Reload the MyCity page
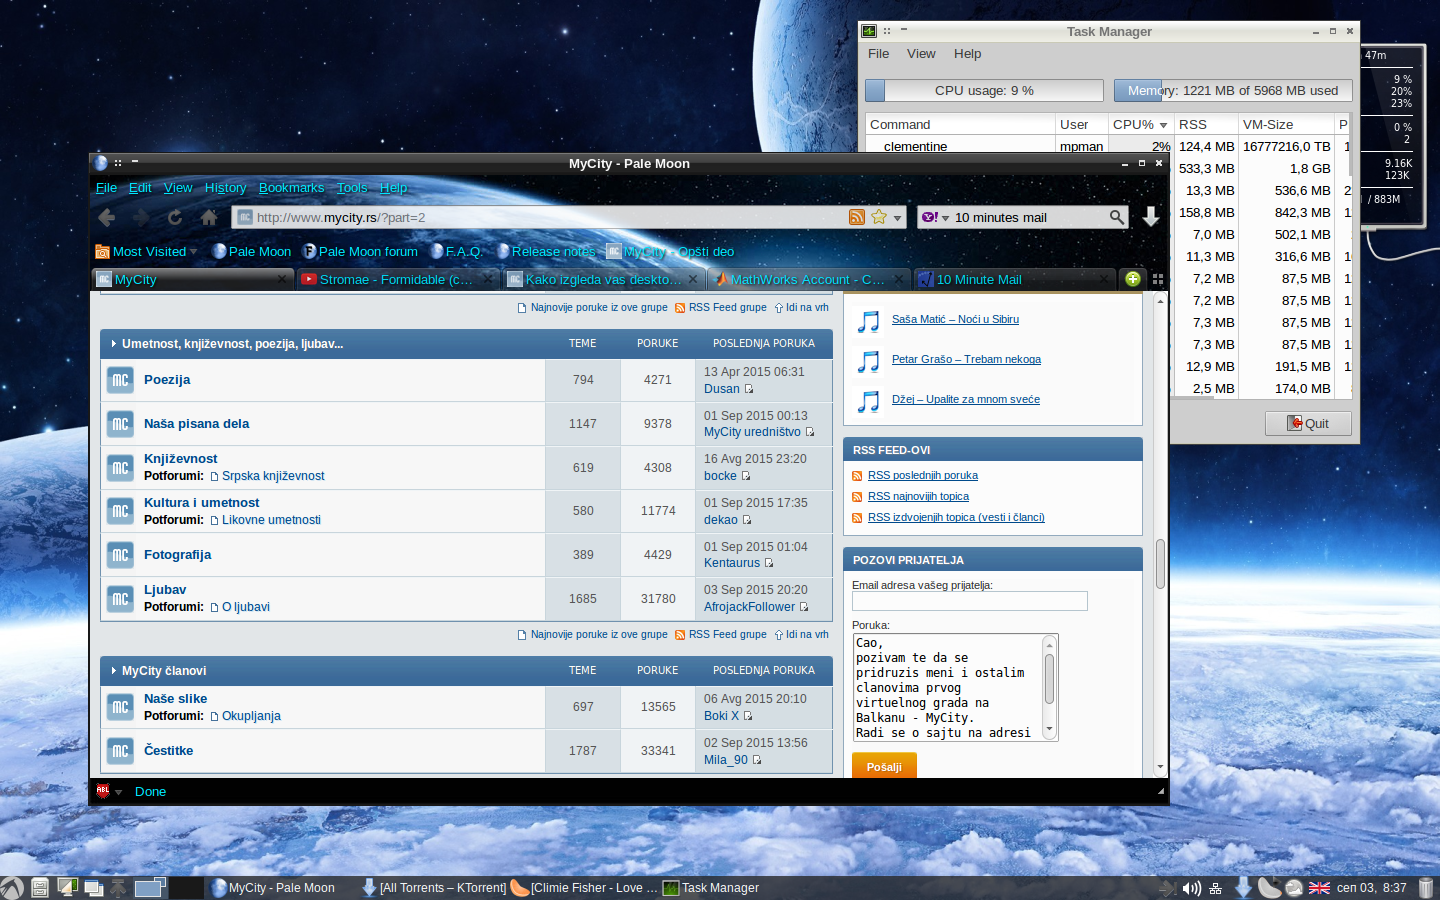 (x=175, y=217)
